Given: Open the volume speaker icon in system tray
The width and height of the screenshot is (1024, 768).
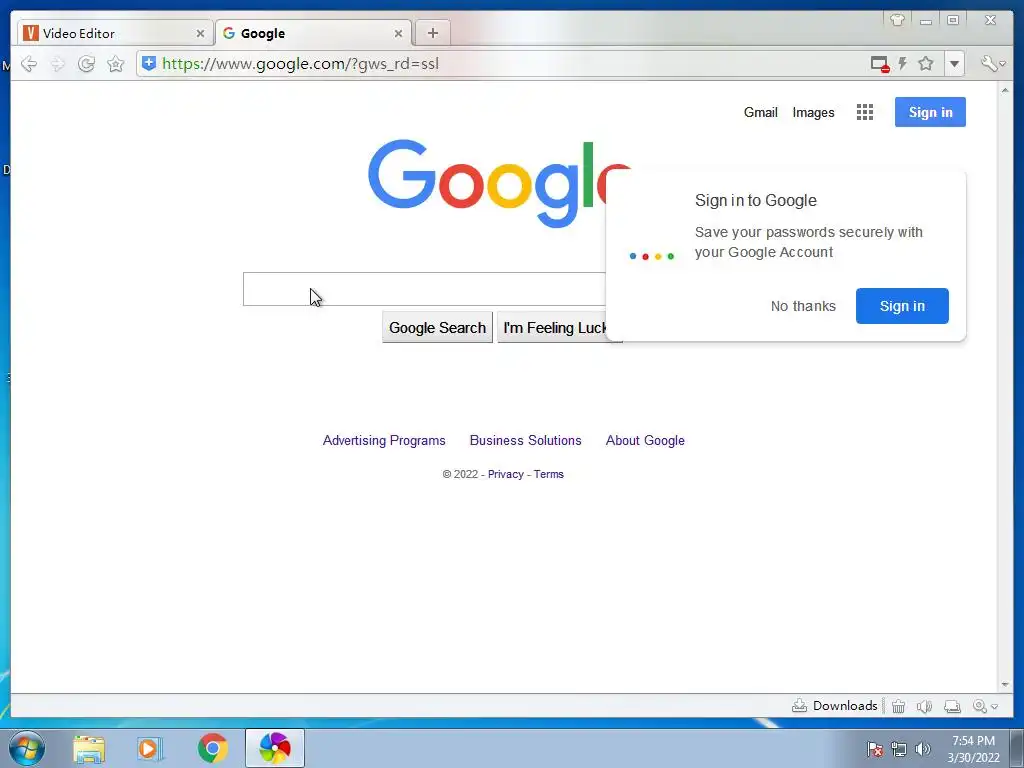Looking at the screenshot, I should [922, 749].
